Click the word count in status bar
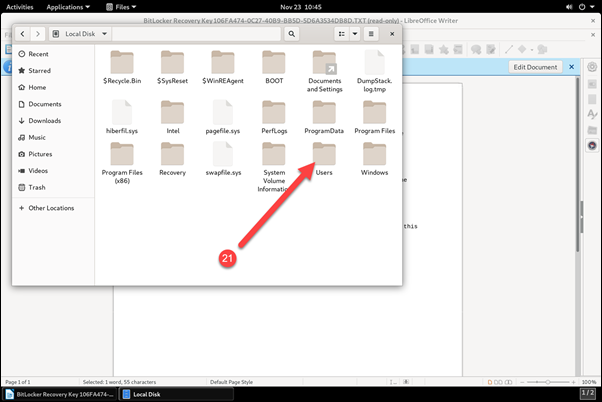Image resolution: width=602 pixels, height=402 pixels. coord(119,382)
